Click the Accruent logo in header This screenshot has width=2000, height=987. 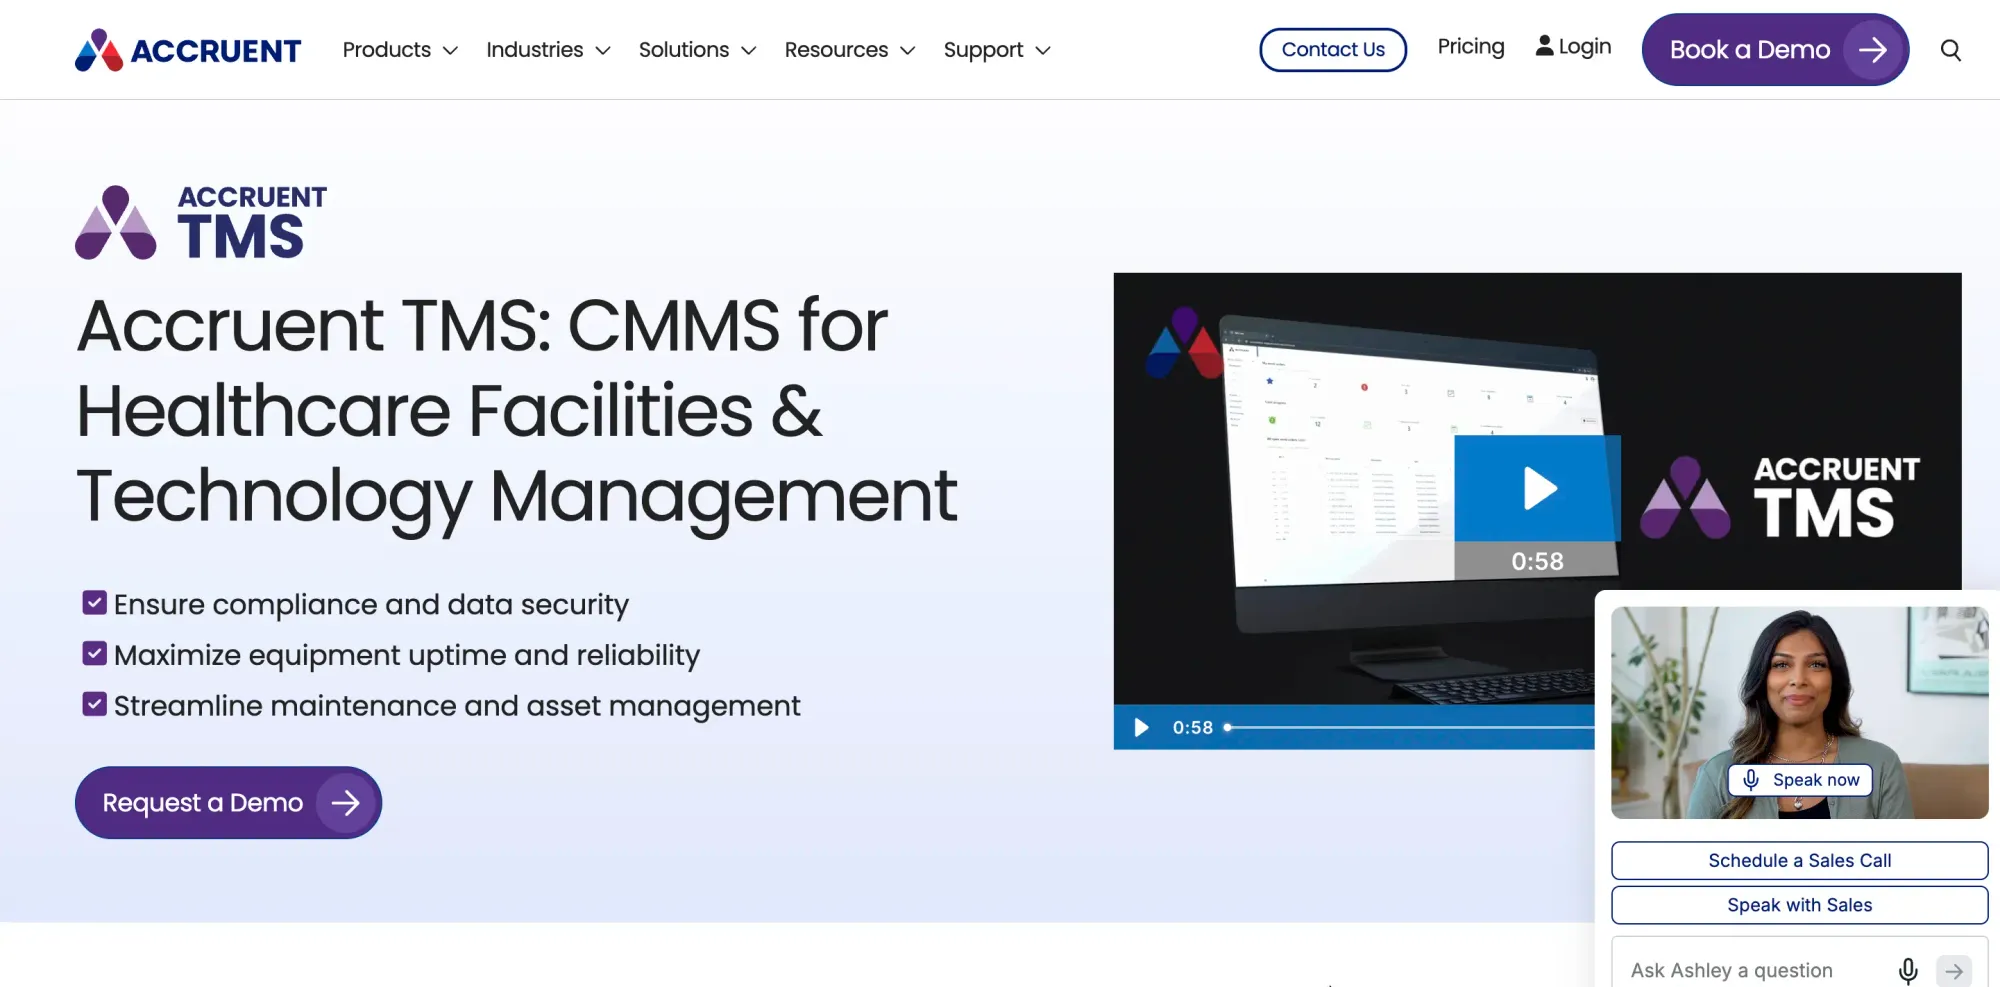[188, 50]
